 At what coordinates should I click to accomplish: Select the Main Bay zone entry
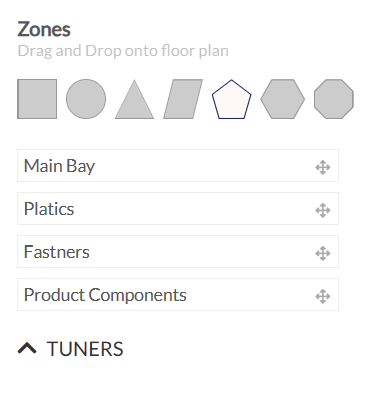(x=178, y=166)
